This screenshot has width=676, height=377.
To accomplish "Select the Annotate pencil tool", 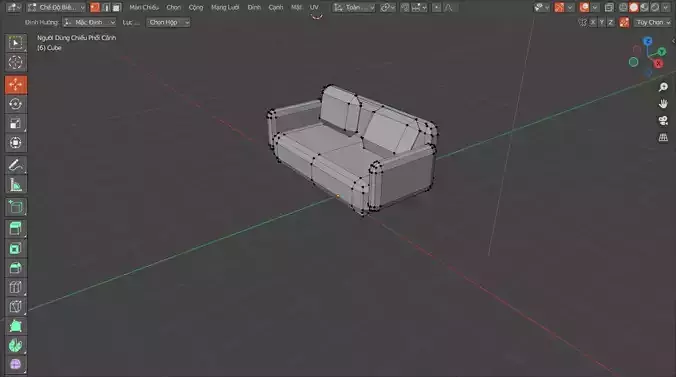I will pyautogui.click(x=16, y=165).
